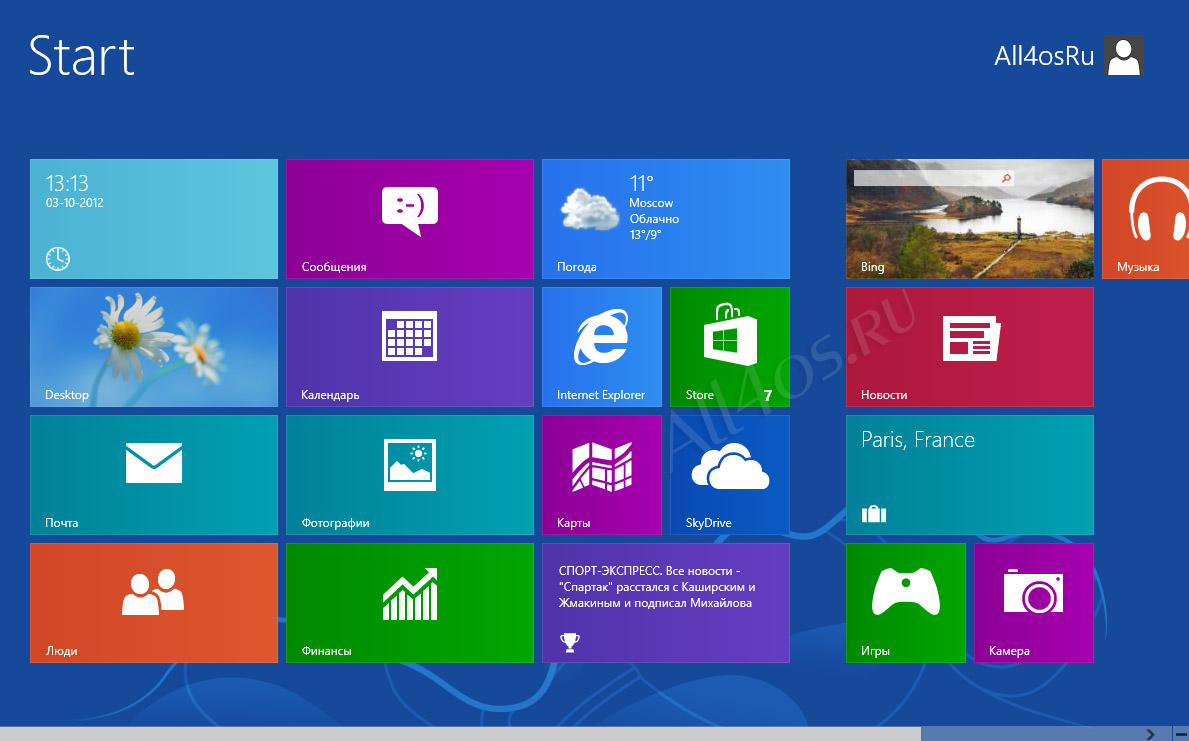Viewport: 1189px width, 741px height.
Task: Open the Bing landscape tile
Action: click(970, 219)
